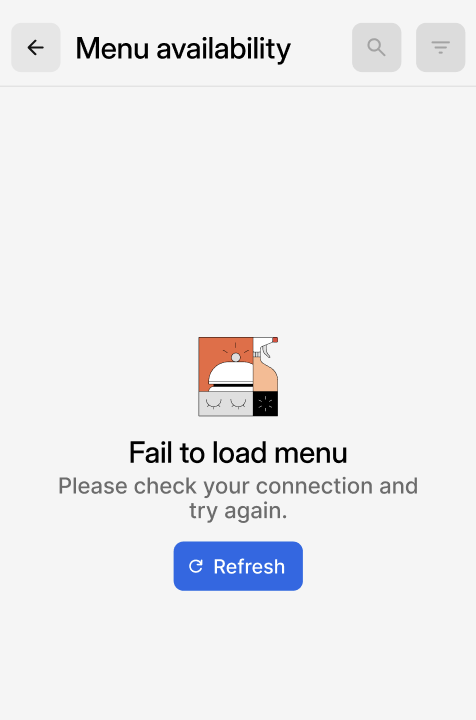Open the filter options icon
Image resolution: width=476 pixels, height=720 pixels.
point(441,47)
